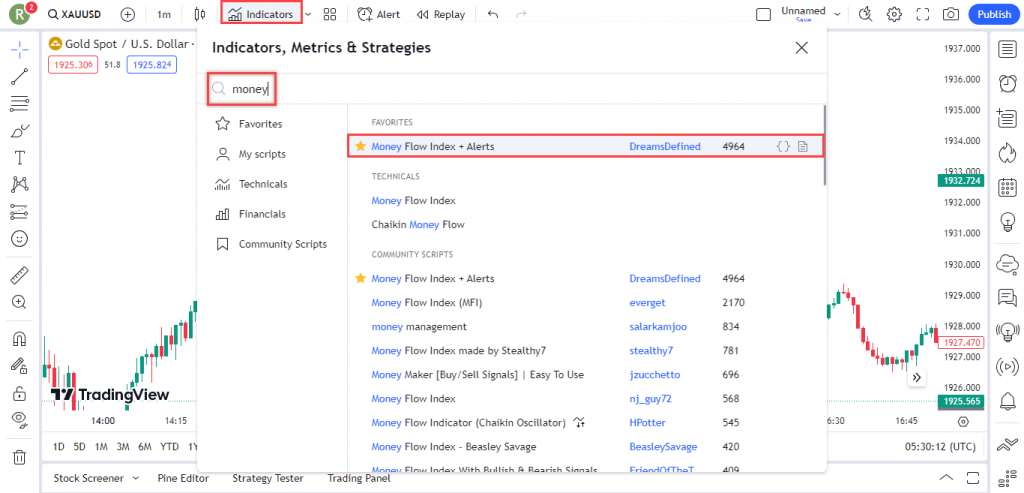View source code braces icon for favorite script
The width and height of the screenshot is (1024, 493).
pyautogui.click(x=783, y=147)
